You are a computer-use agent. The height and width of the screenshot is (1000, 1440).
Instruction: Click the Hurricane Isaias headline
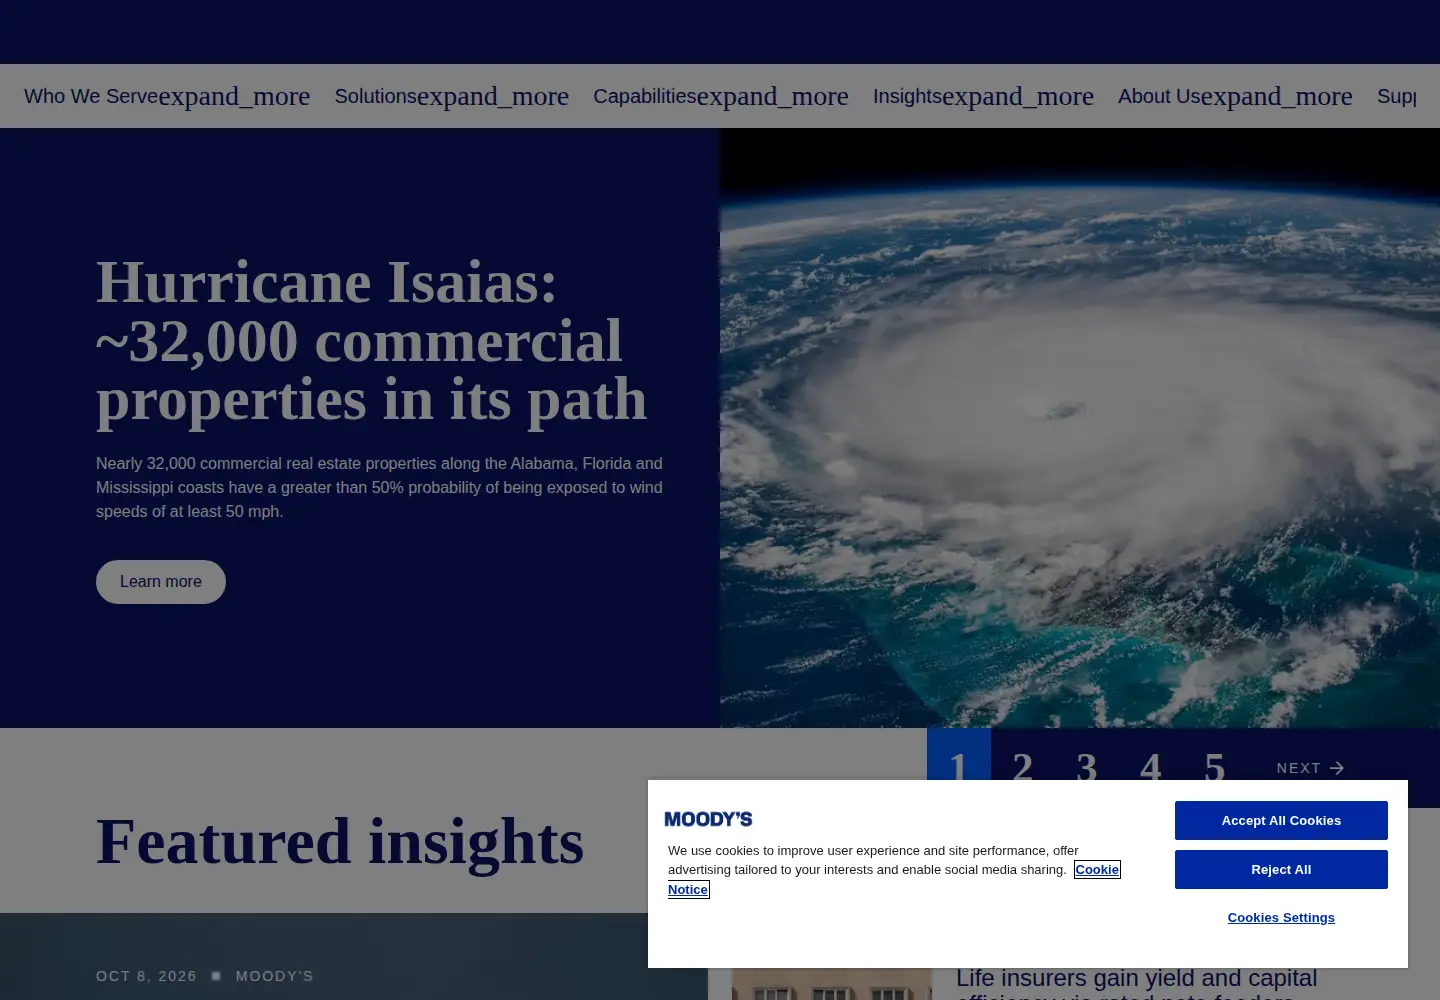click(371, 341)
